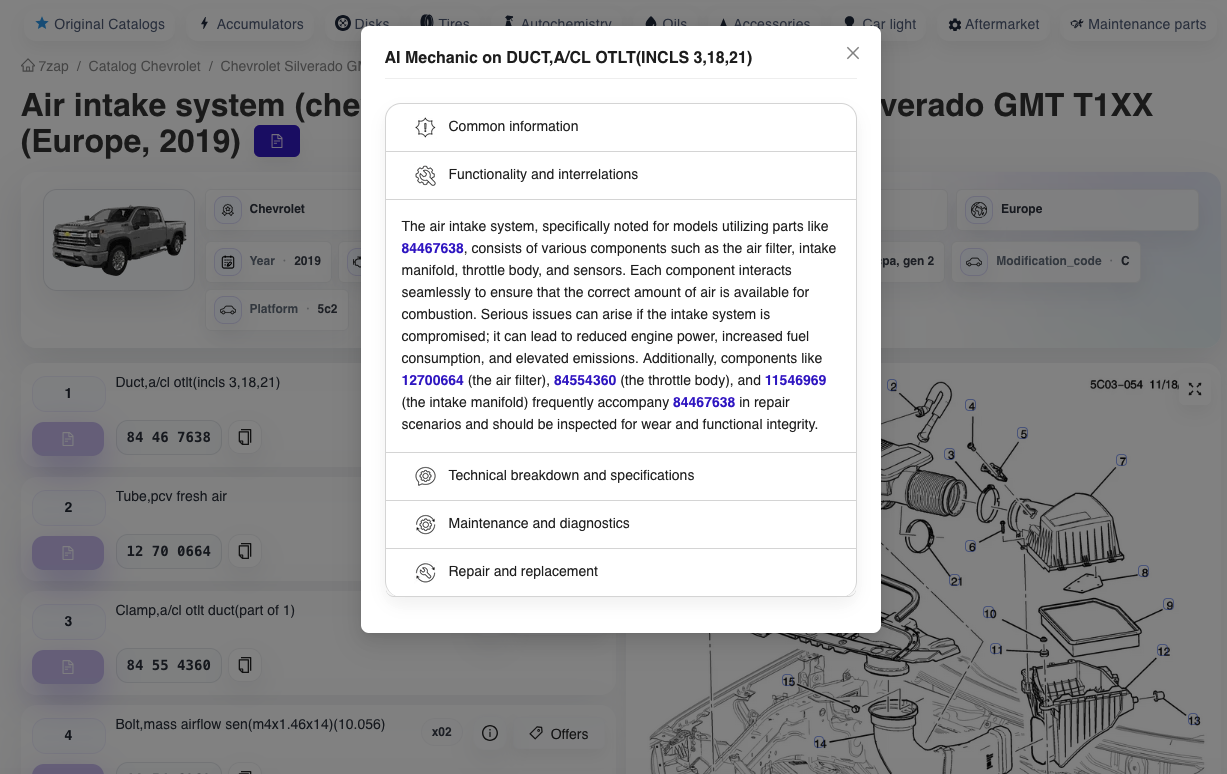
Task: Open the fullscreen diagram expand icon
Action: pos(1194,389)
